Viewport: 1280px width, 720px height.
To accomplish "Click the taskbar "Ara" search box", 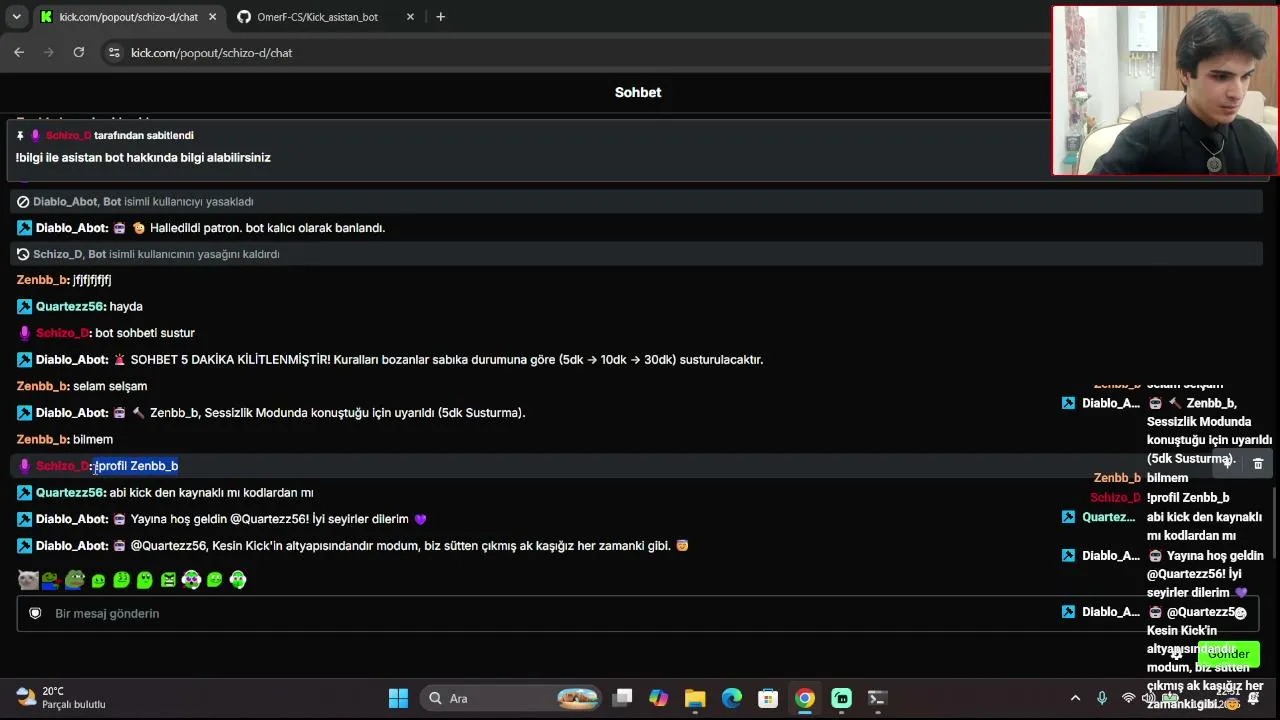I will tap(511, 698).
